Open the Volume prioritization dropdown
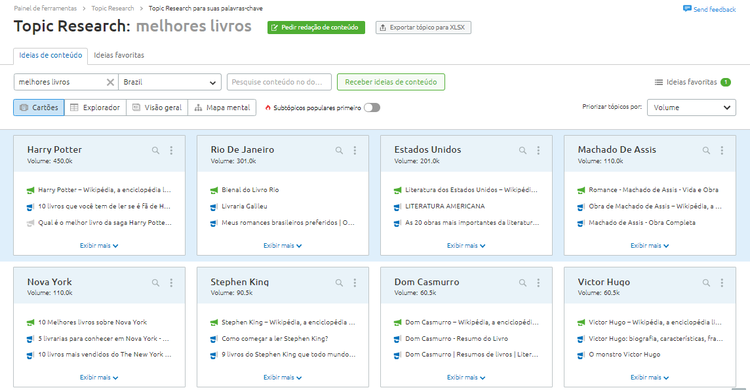 tap(692, 108)
